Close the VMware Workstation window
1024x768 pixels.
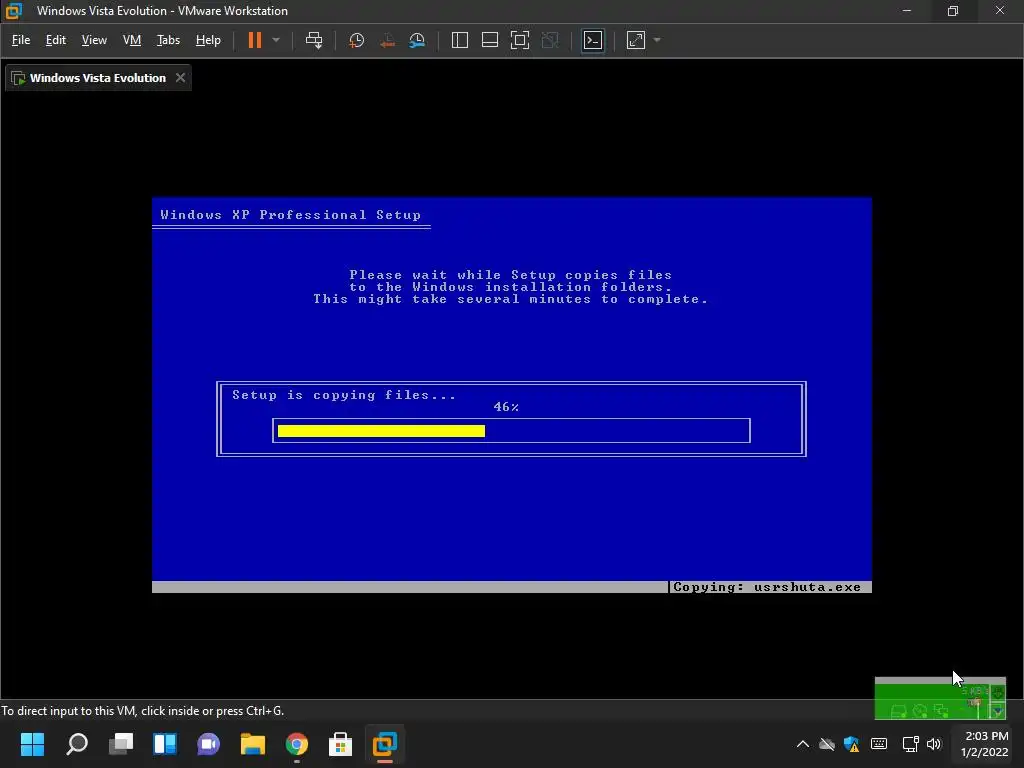pos(1000,11)
